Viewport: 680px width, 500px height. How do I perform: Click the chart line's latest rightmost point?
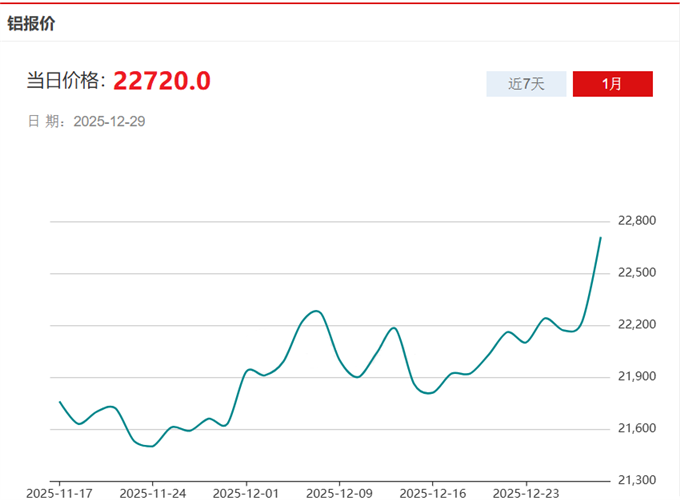click(x=600, y=237)
